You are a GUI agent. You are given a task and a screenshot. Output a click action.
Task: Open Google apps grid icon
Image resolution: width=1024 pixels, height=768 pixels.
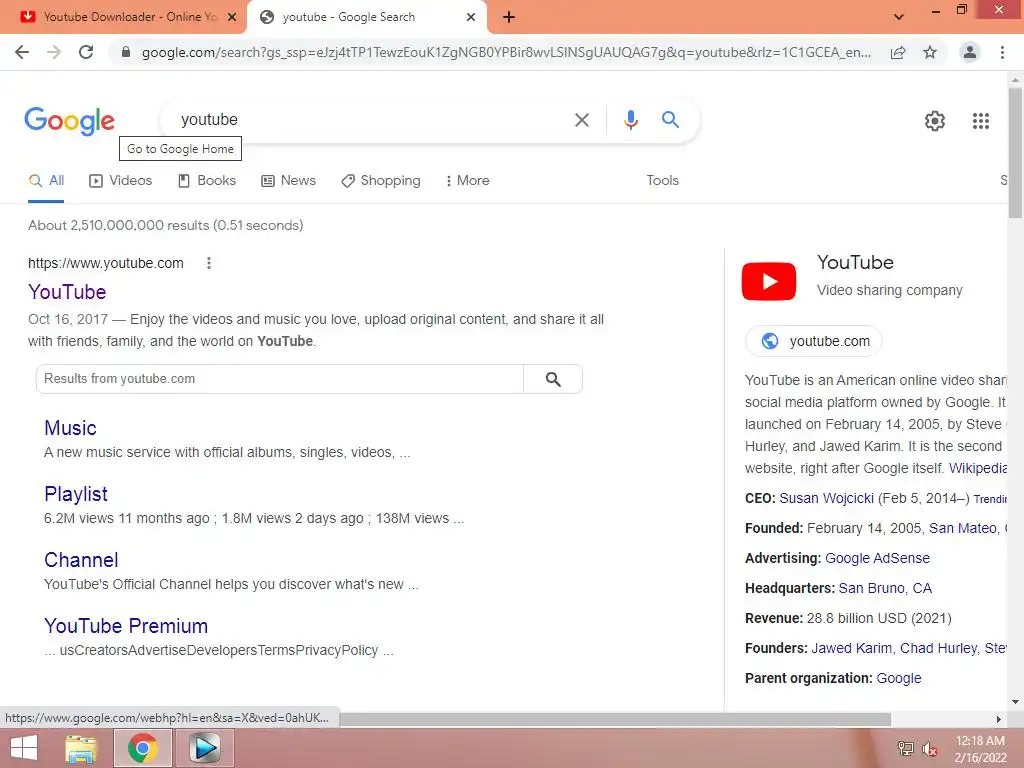point(980,121)
